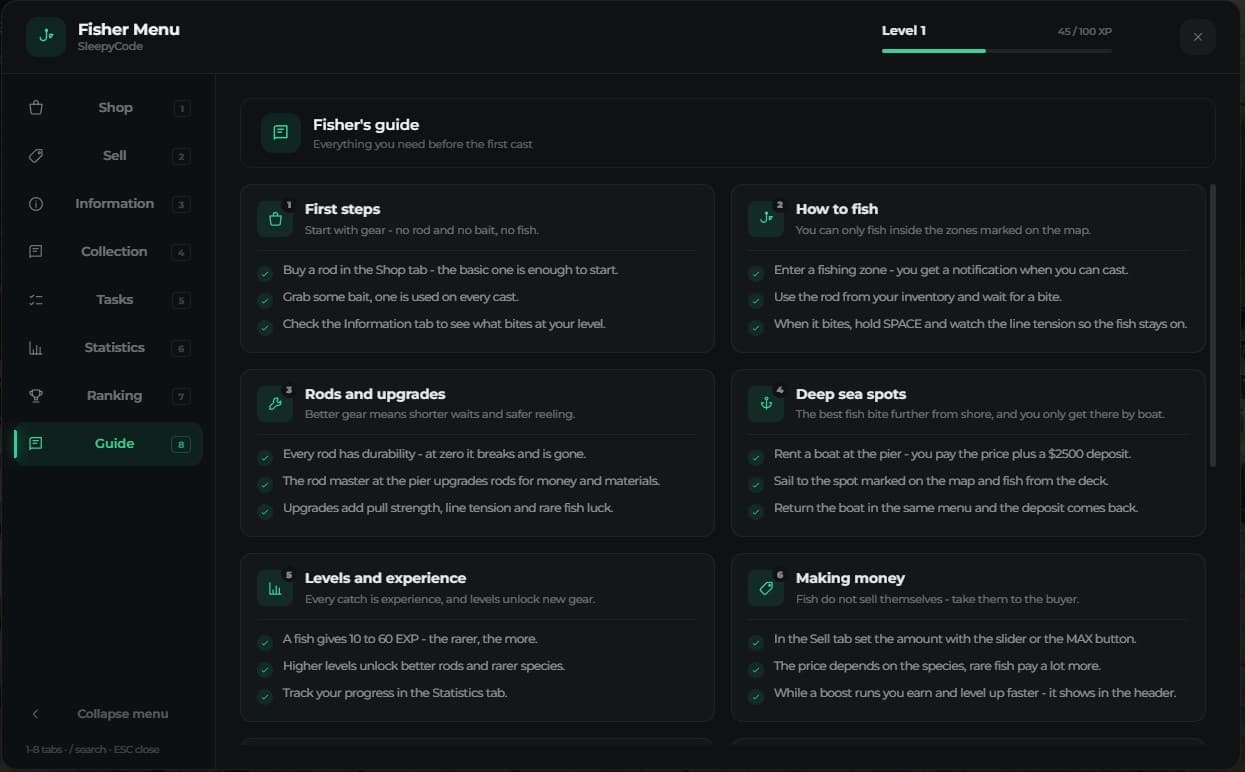The image size is (1245, 772).
Task: Collapse the sidebar using the chevron arrow
Action: tap(36, 714)
